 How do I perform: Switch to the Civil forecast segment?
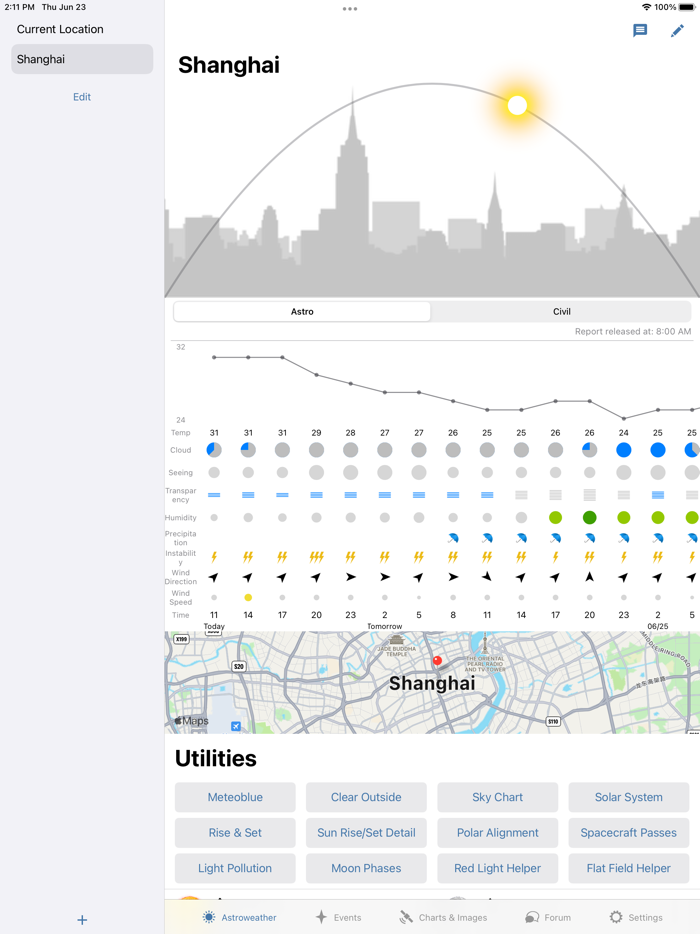pos(561,312)
